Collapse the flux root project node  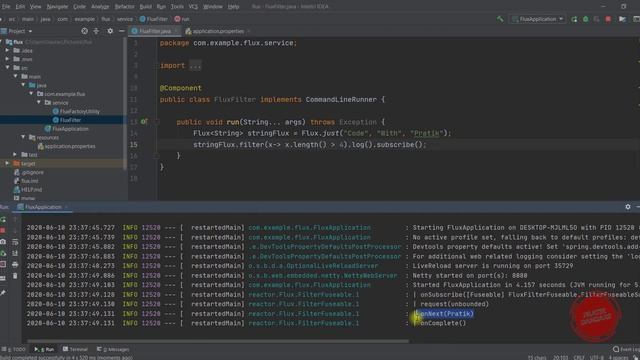pyautogui.click(x=2, y=42)
